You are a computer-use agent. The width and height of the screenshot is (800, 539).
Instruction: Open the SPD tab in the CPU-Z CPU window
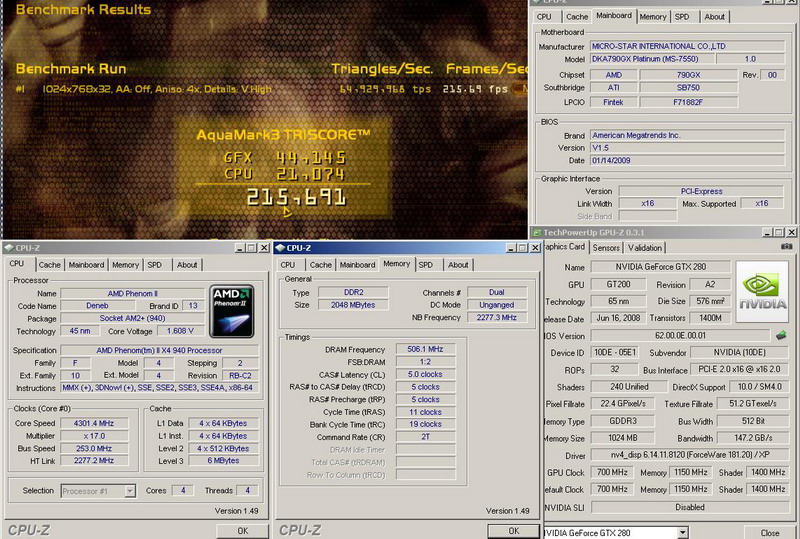coord(155,265)
